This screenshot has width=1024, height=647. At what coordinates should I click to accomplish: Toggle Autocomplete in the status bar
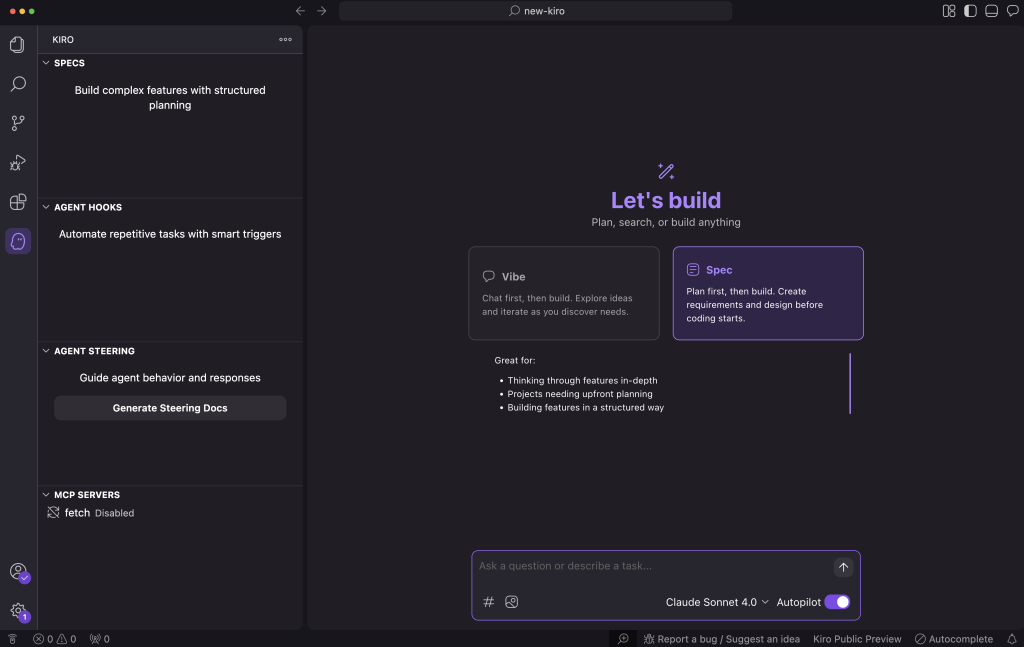pos(953,639)
